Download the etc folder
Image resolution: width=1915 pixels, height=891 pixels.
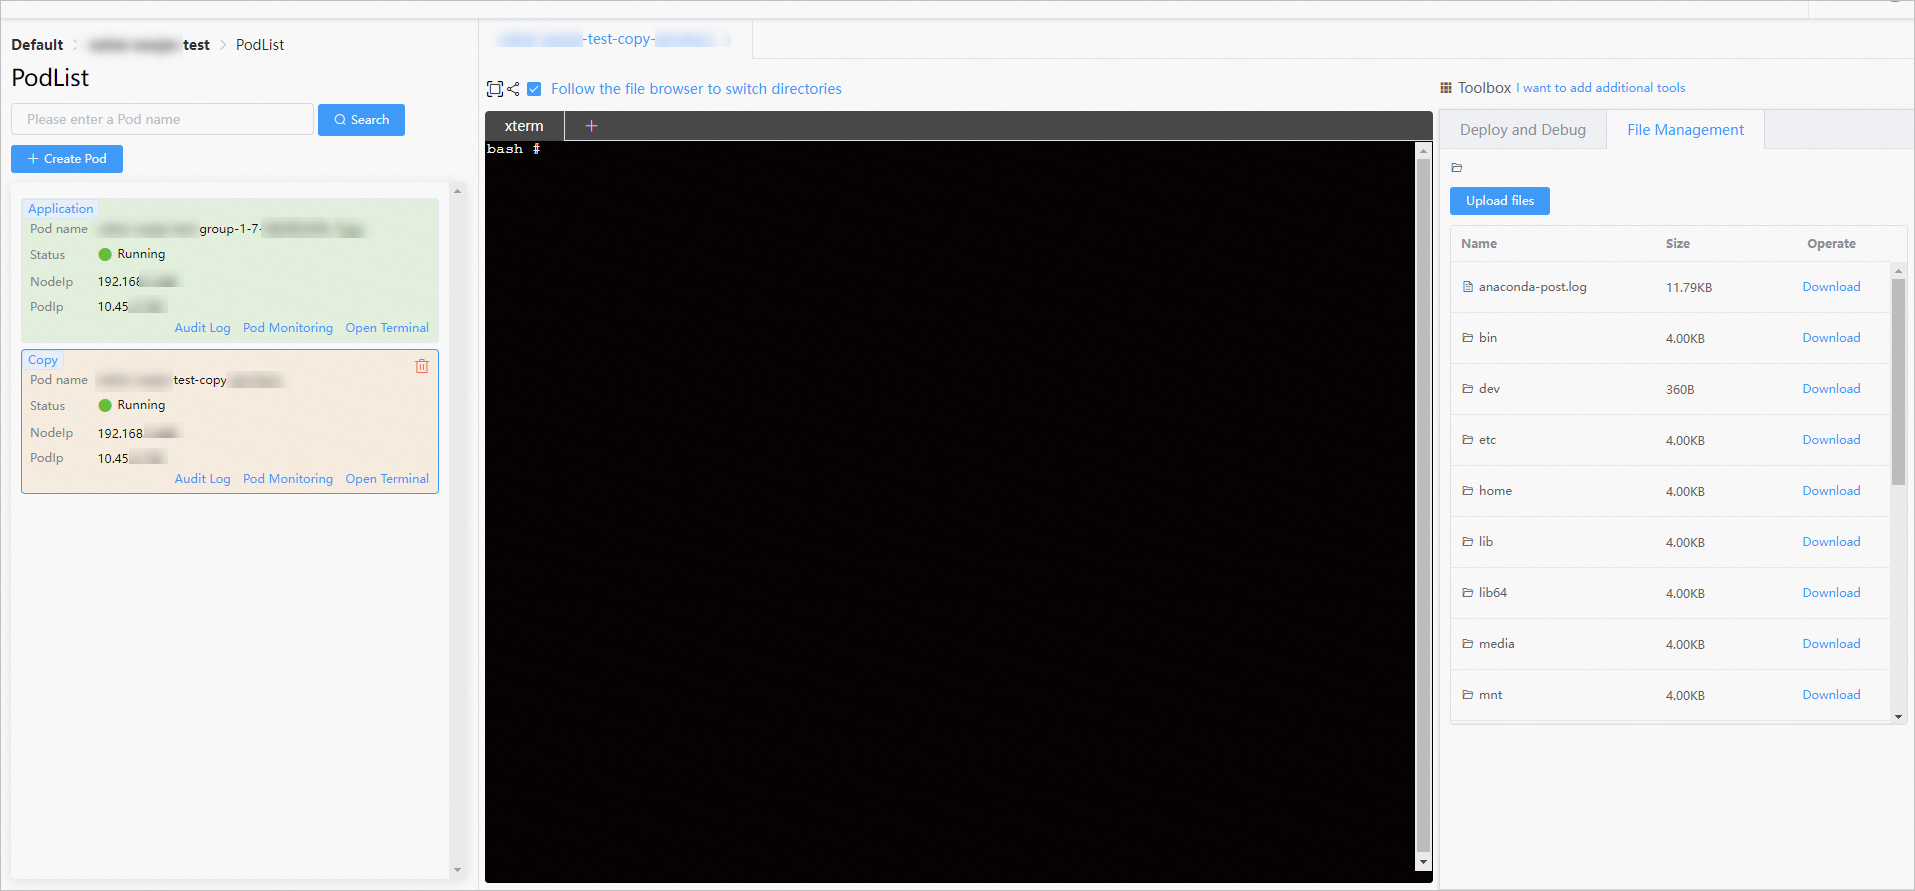[x=1831, y=440]
